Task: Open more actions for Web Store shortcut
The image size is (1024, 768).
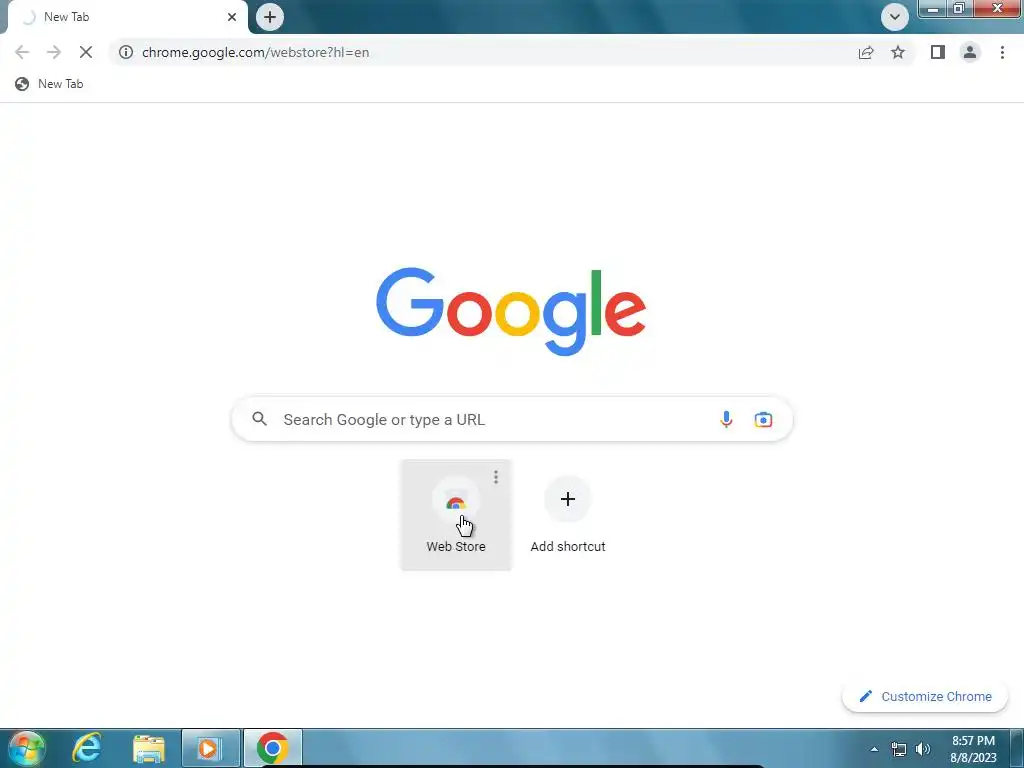Action: [x=496, y=477]
